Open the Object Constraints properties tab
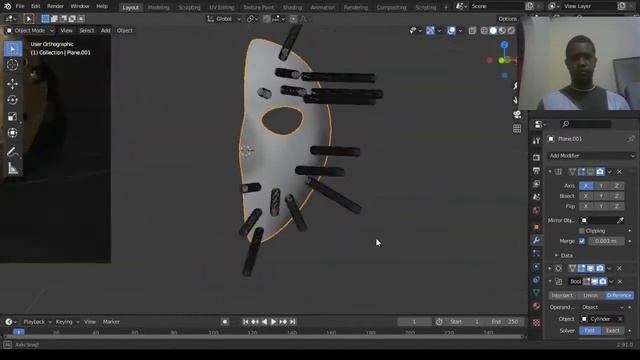640x360 pixels. pyautogui.click(x=536, y=280)
